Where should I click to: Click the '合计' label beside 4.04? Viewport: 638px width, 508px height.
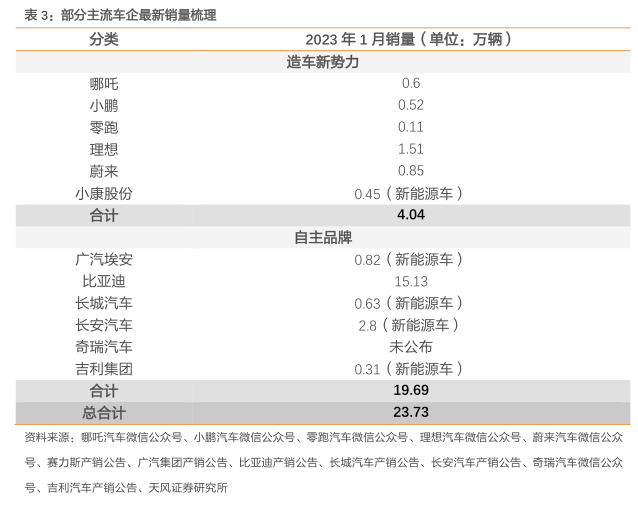pyautogui.click(x=104, y=215)
